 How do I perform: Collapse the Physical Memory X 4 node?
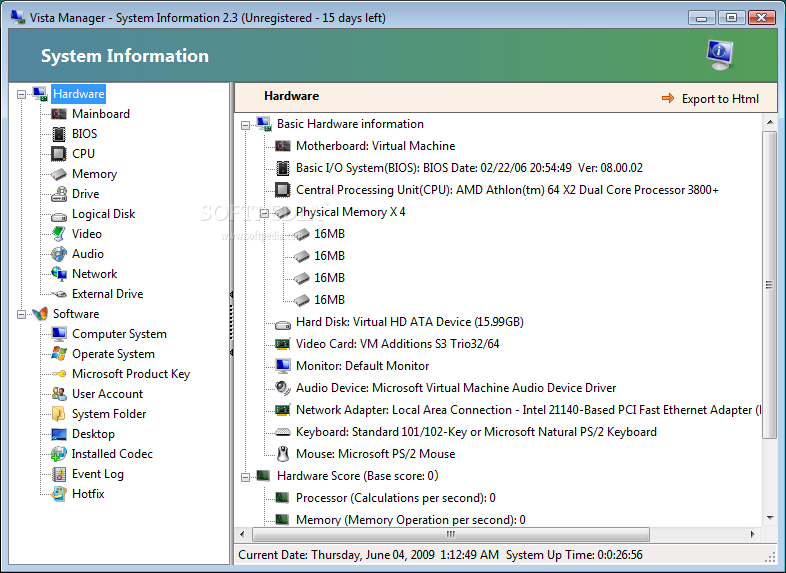click(x=265, y=212)
